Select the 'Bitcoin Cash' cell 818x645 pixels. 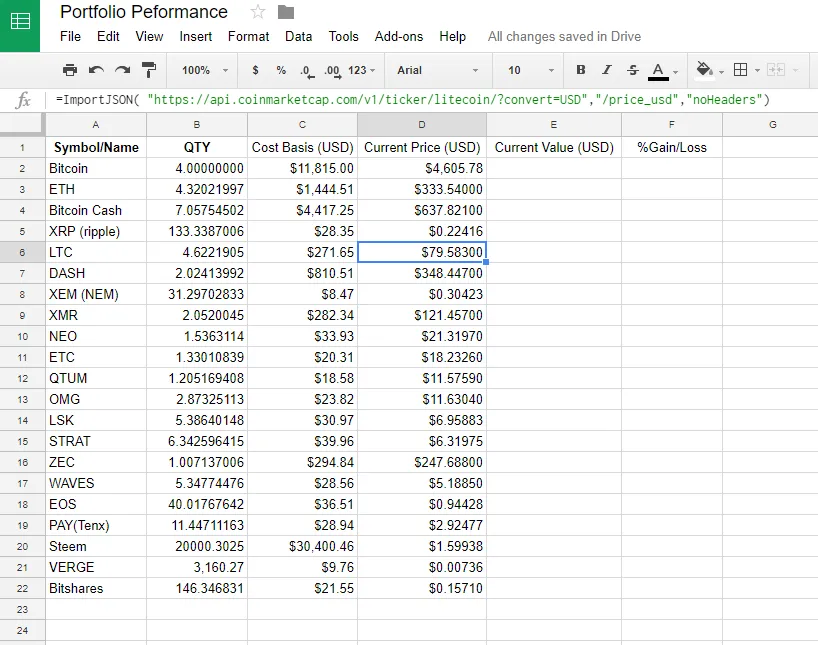point(96,210)
